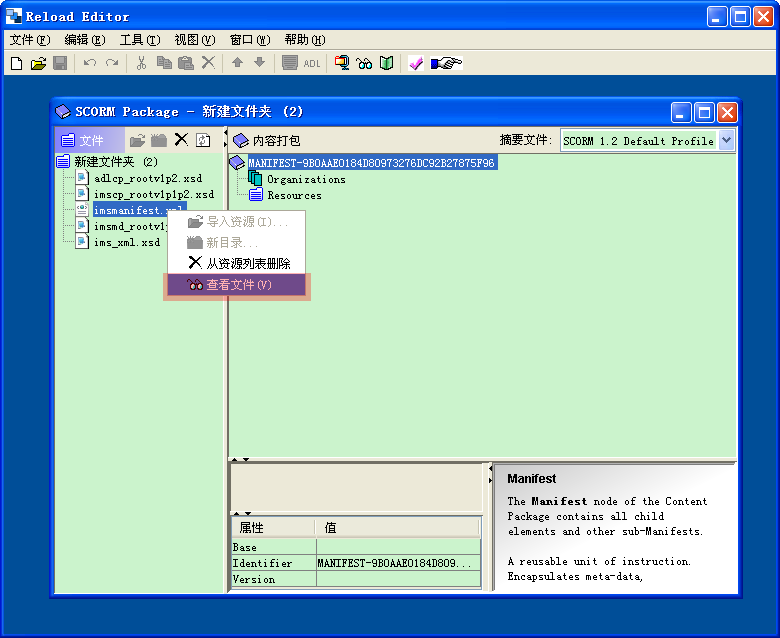Click the Identifier attribute name cell

[274, 563]
